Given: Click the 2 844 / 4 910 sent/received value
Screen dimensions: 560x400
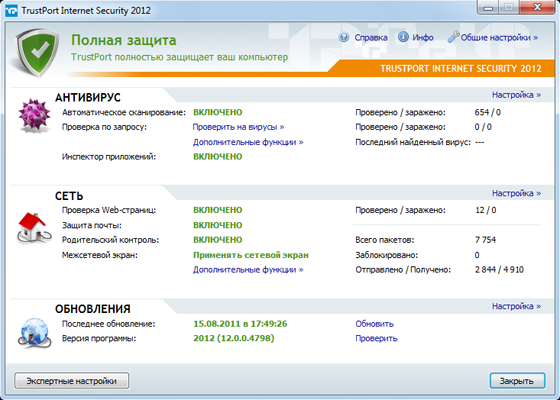Looking at the screenshot, I should click(499, 270).
